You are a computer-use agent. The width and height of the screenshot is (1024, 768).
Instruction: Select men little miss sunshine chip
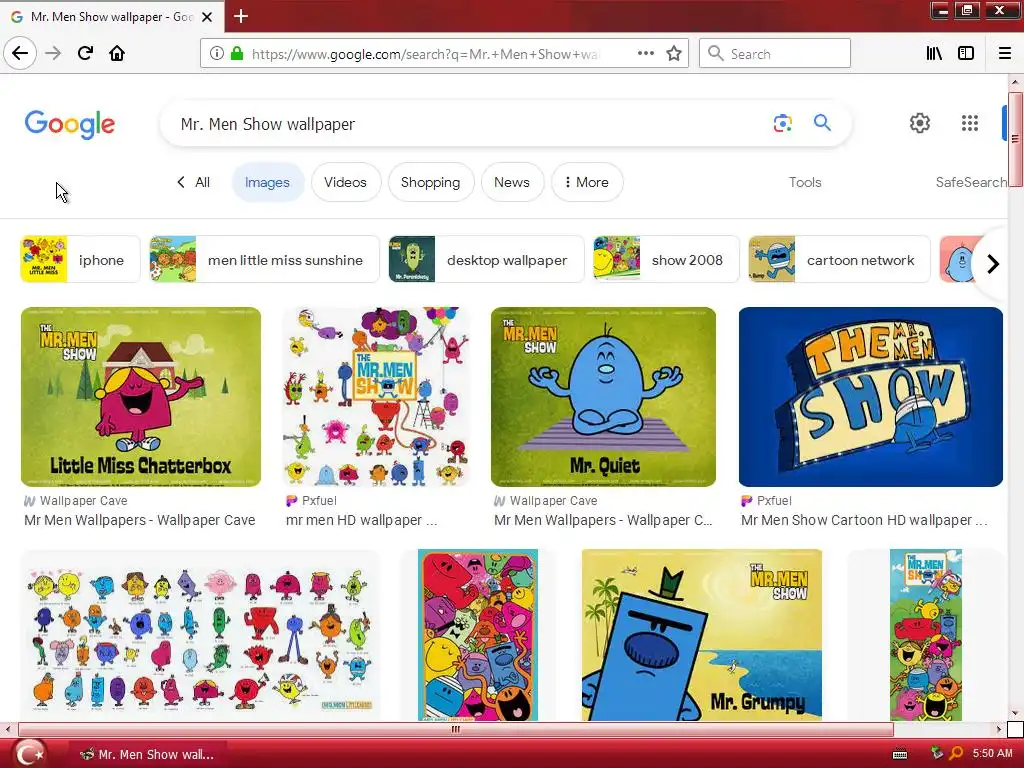point(264,259)
